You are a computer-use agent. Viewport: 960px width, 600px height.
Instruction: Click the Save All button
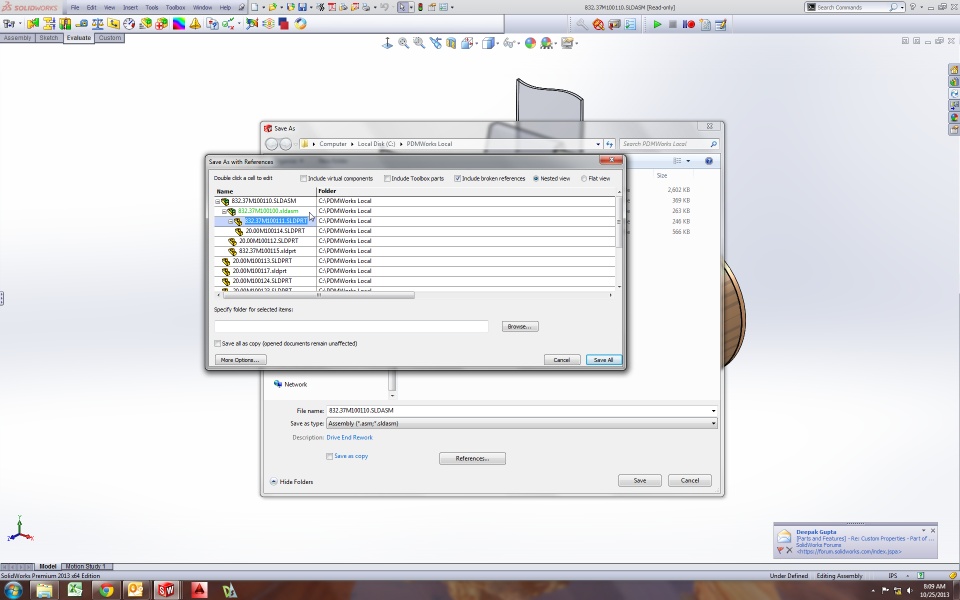point(604,360)
